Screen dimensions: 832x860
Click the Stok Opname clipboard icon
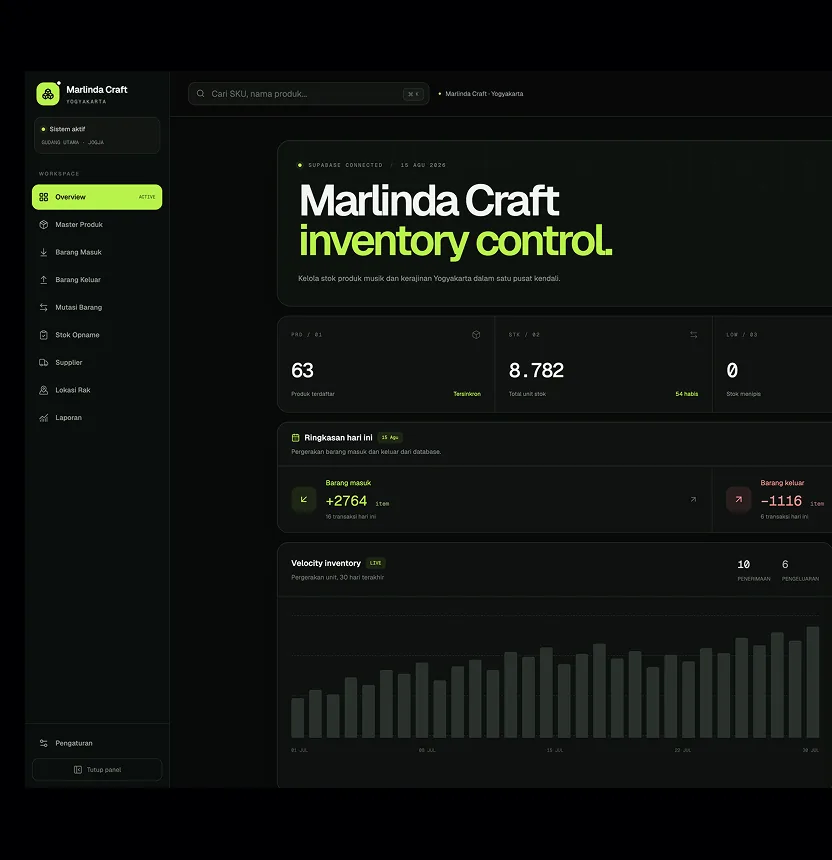[x=44, y=335]
